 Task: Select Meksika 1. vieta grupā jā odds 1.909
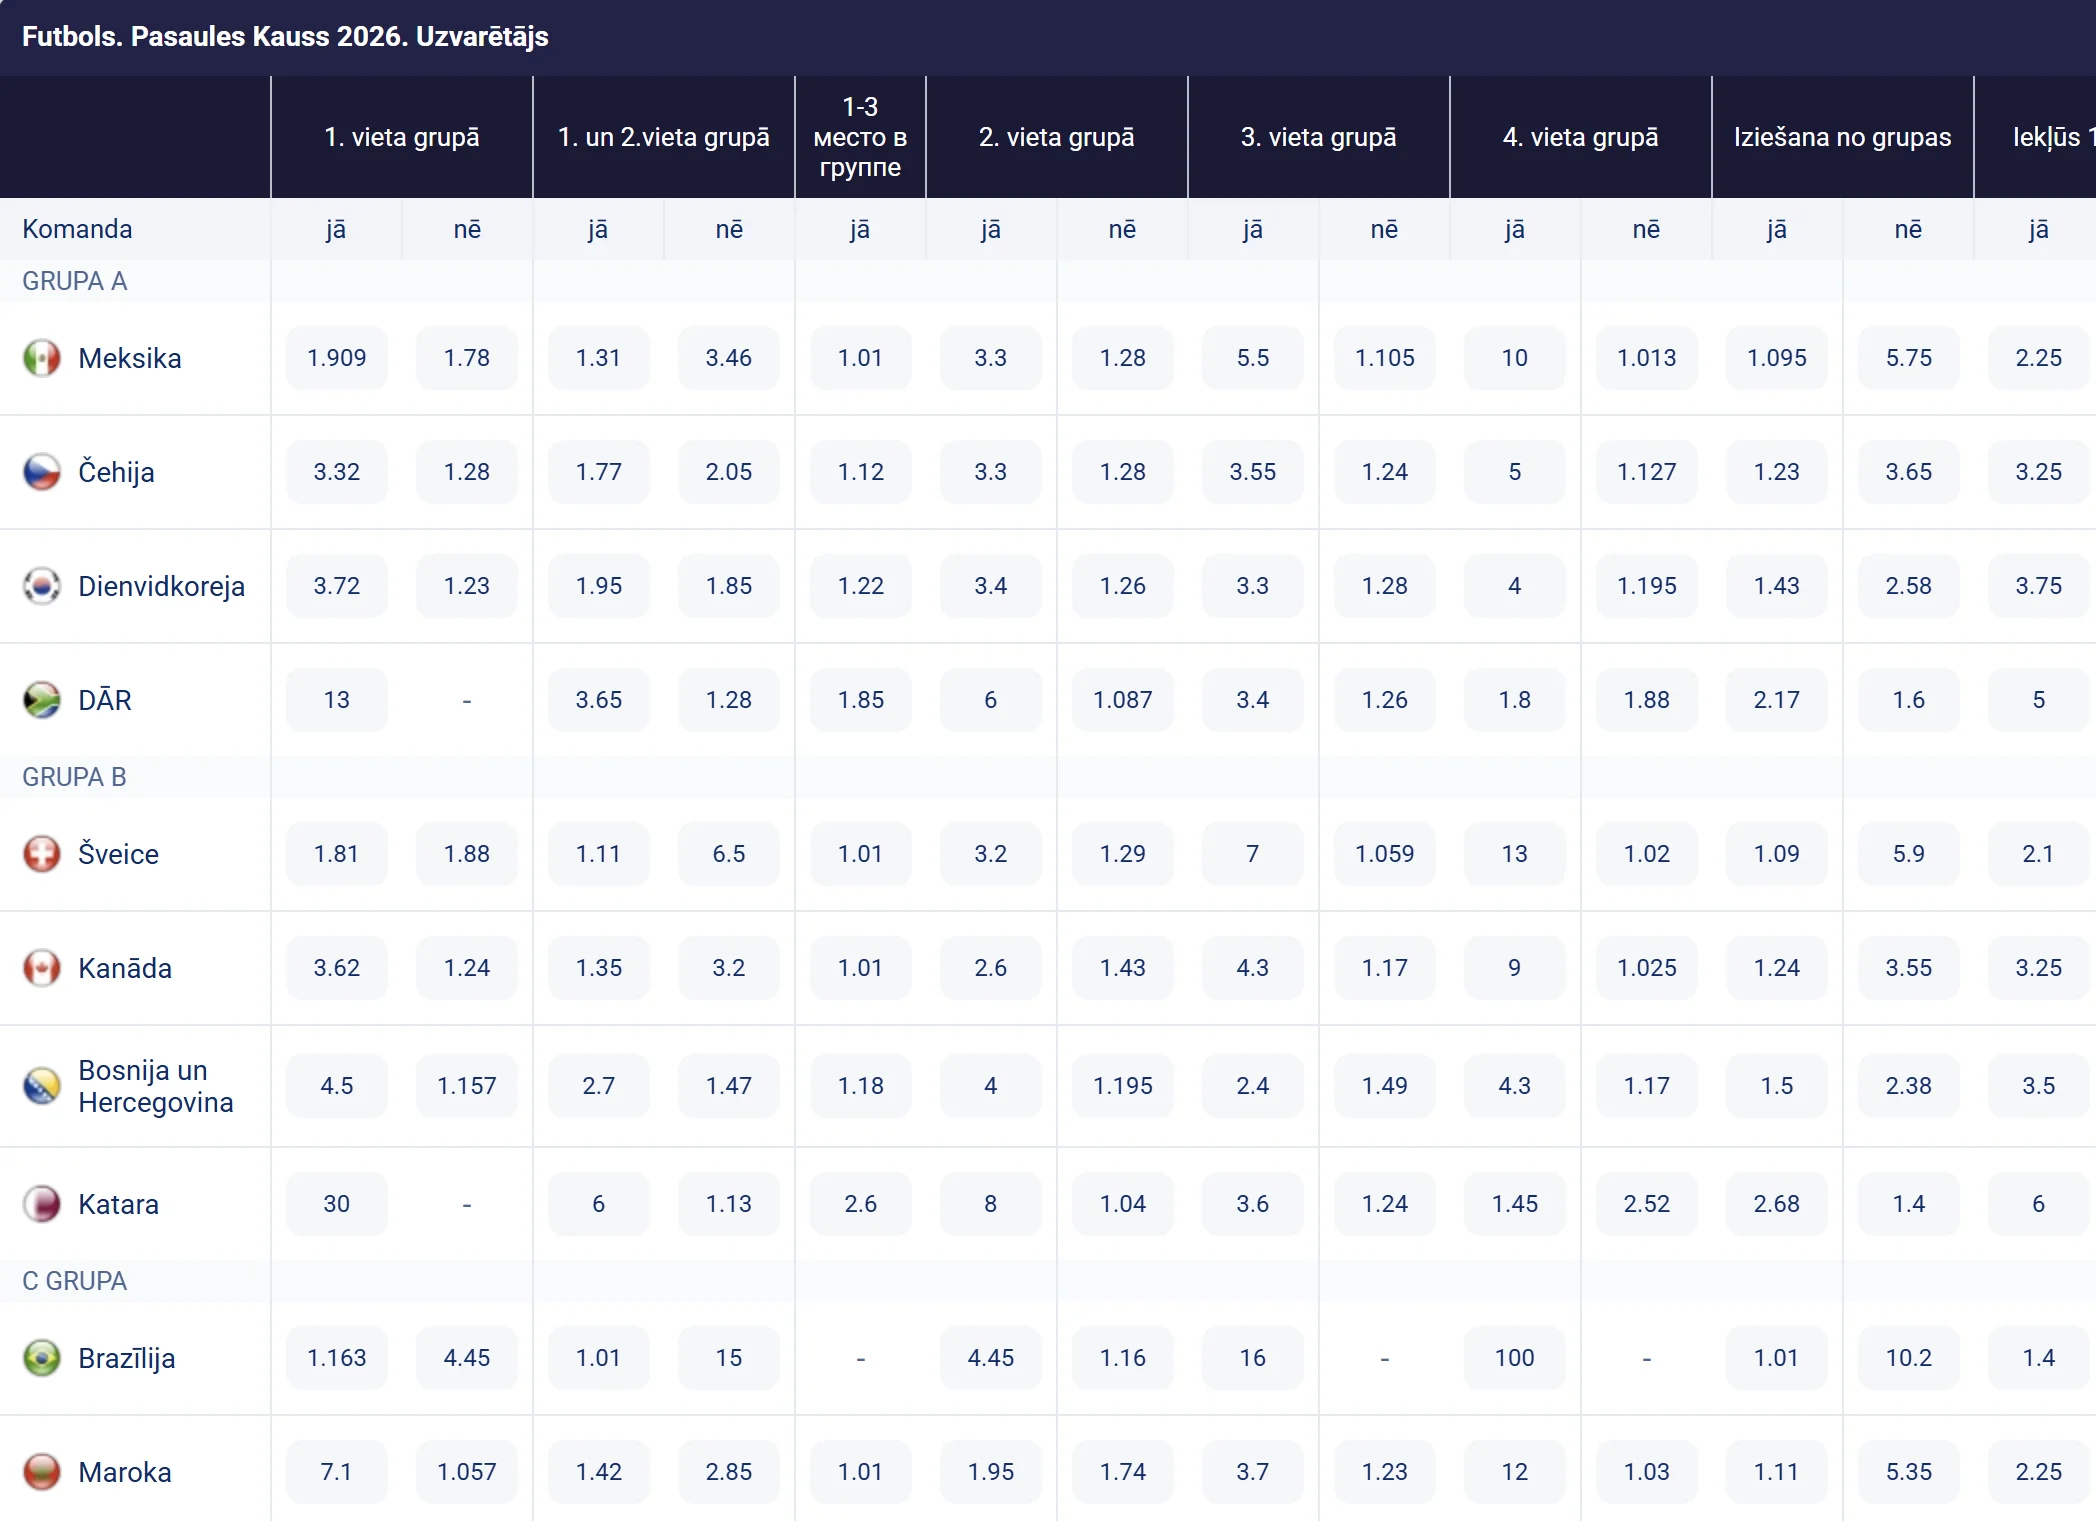[337, 358]
